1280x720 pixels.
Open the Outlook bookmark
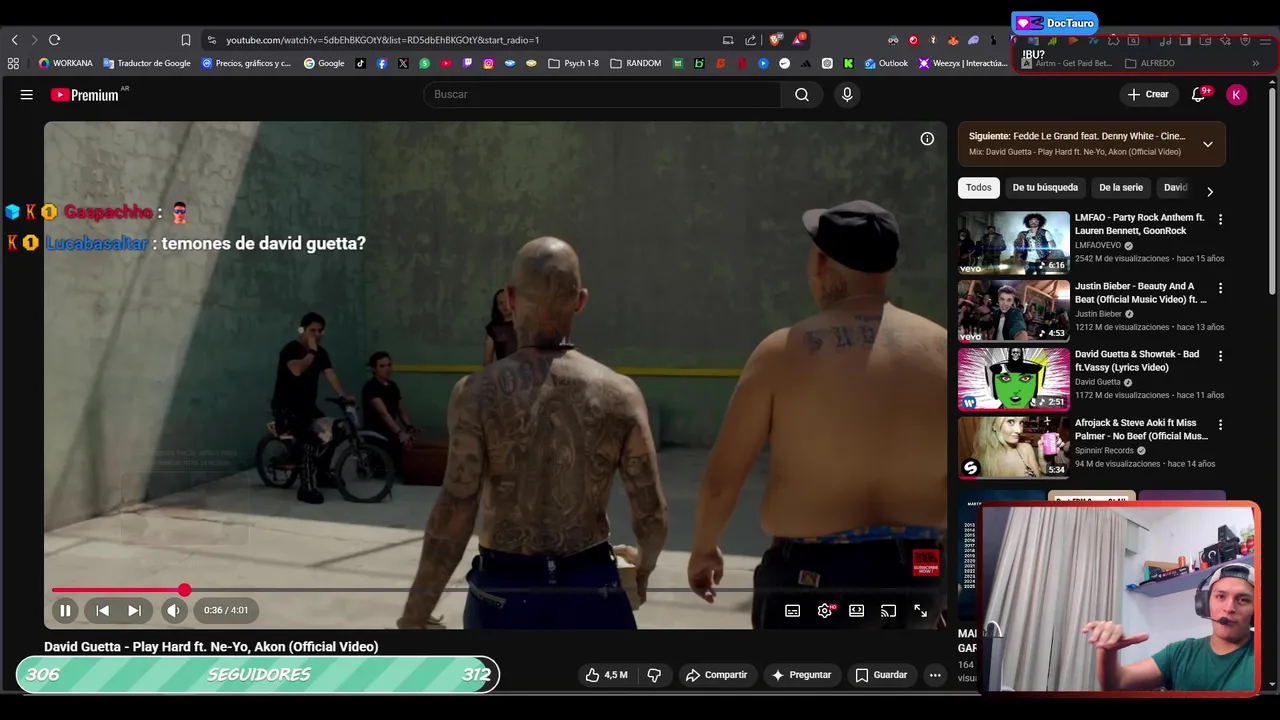pyautogui.click(x=887, y=63)
